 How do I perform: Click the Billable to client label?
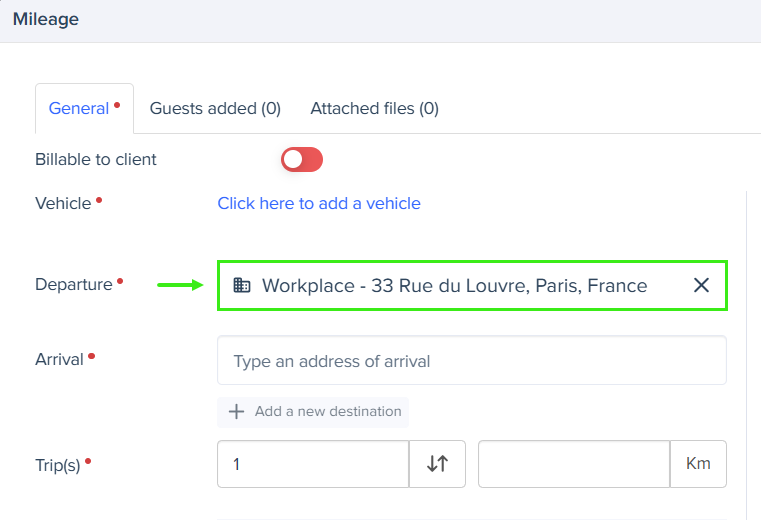pos(96,159)
